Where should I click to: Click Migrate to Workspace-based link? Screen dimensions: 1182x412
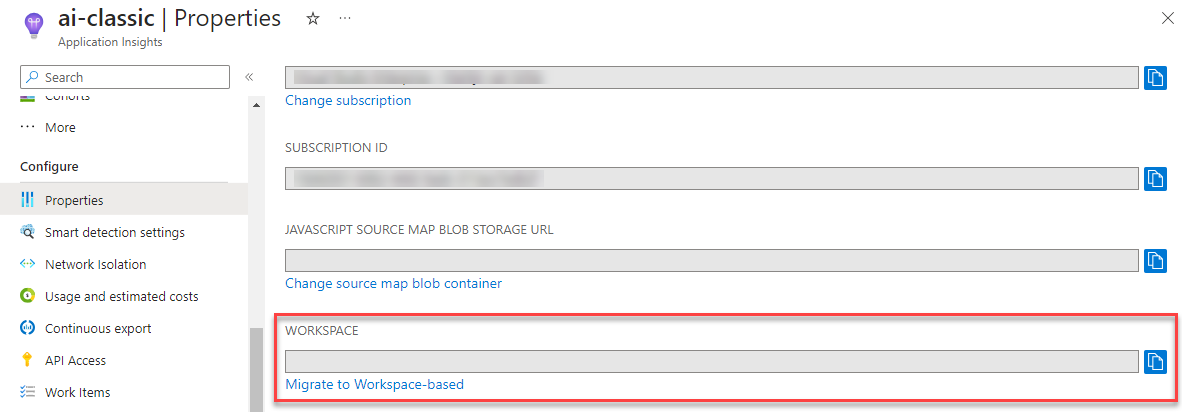[x=375, y=384]
